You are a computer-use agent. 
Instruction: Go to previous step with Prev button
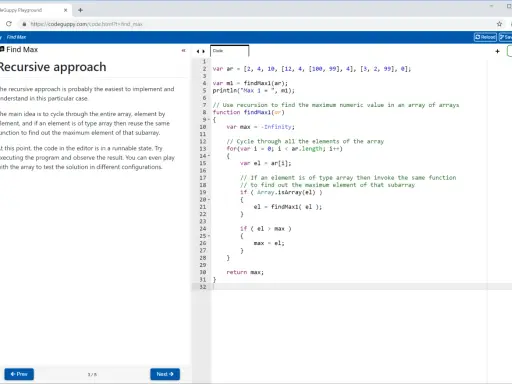19,374
